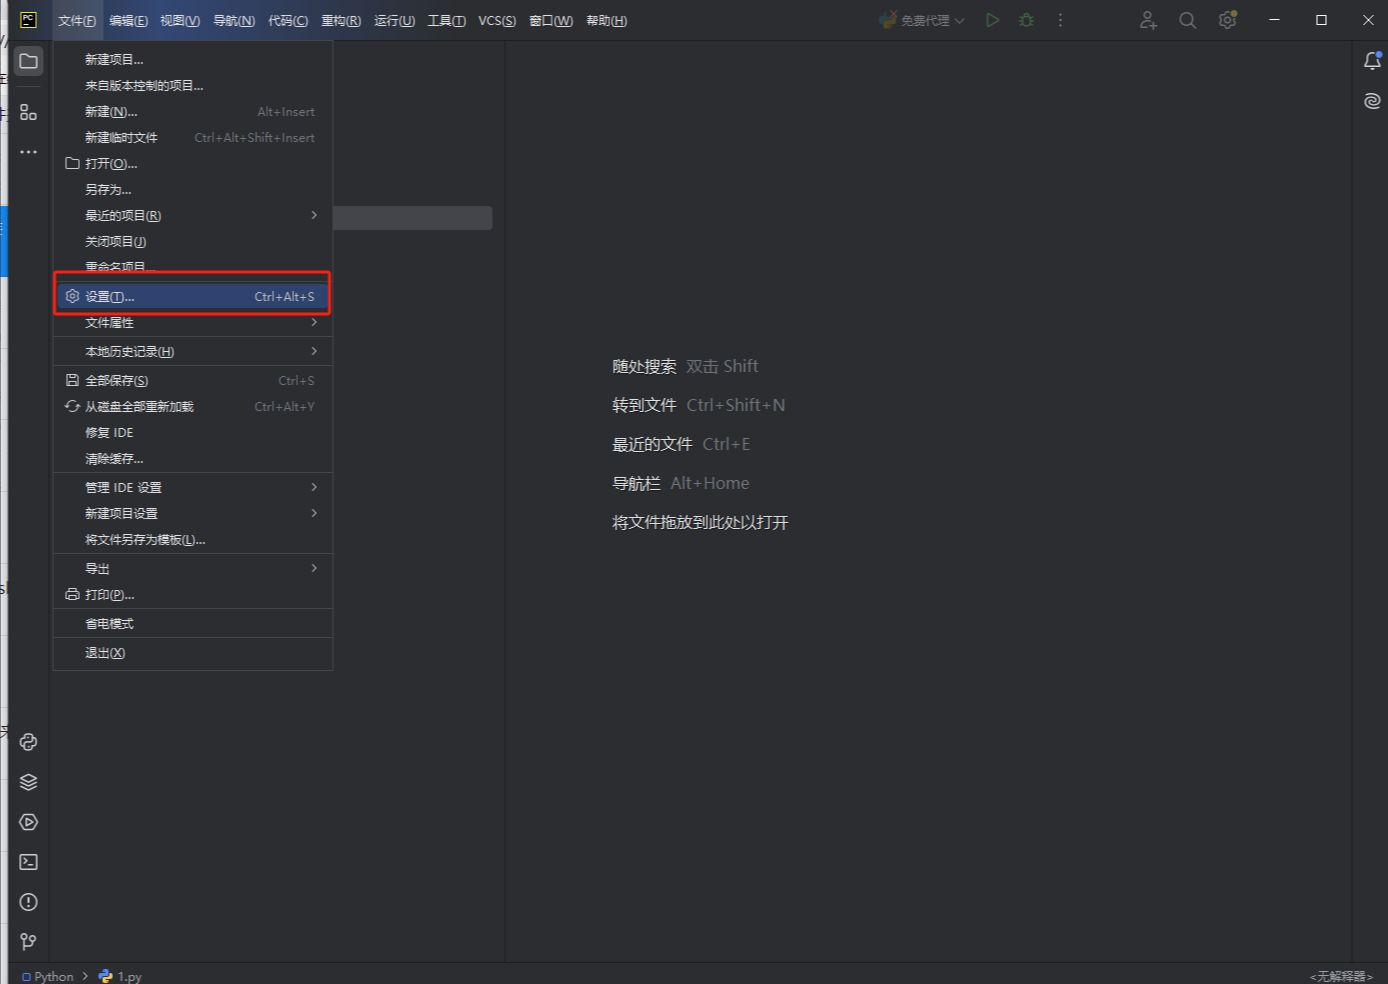1388x984 pixels.
Task: Open the 文件 menu in menu bar
Action: [x=77, y=21]
